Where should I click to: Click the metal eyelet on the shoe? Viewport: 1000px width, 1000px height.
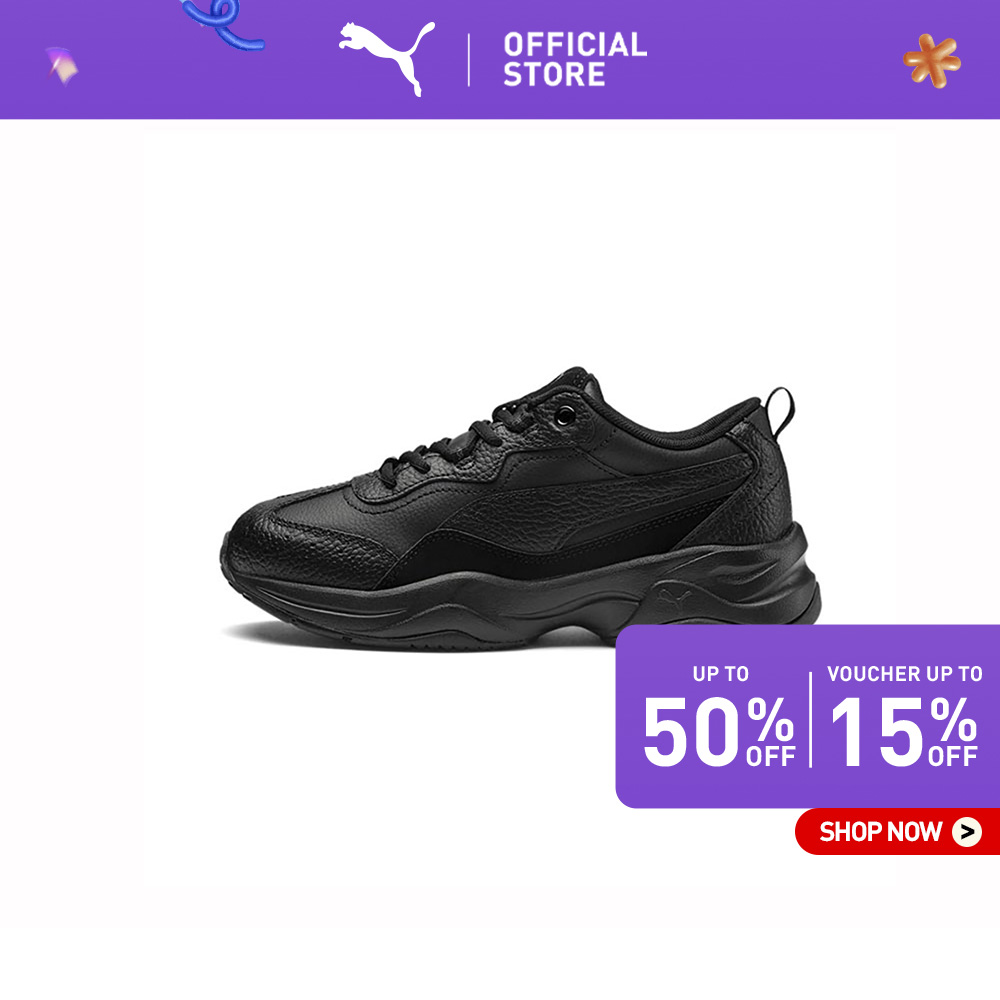point(564,416)
